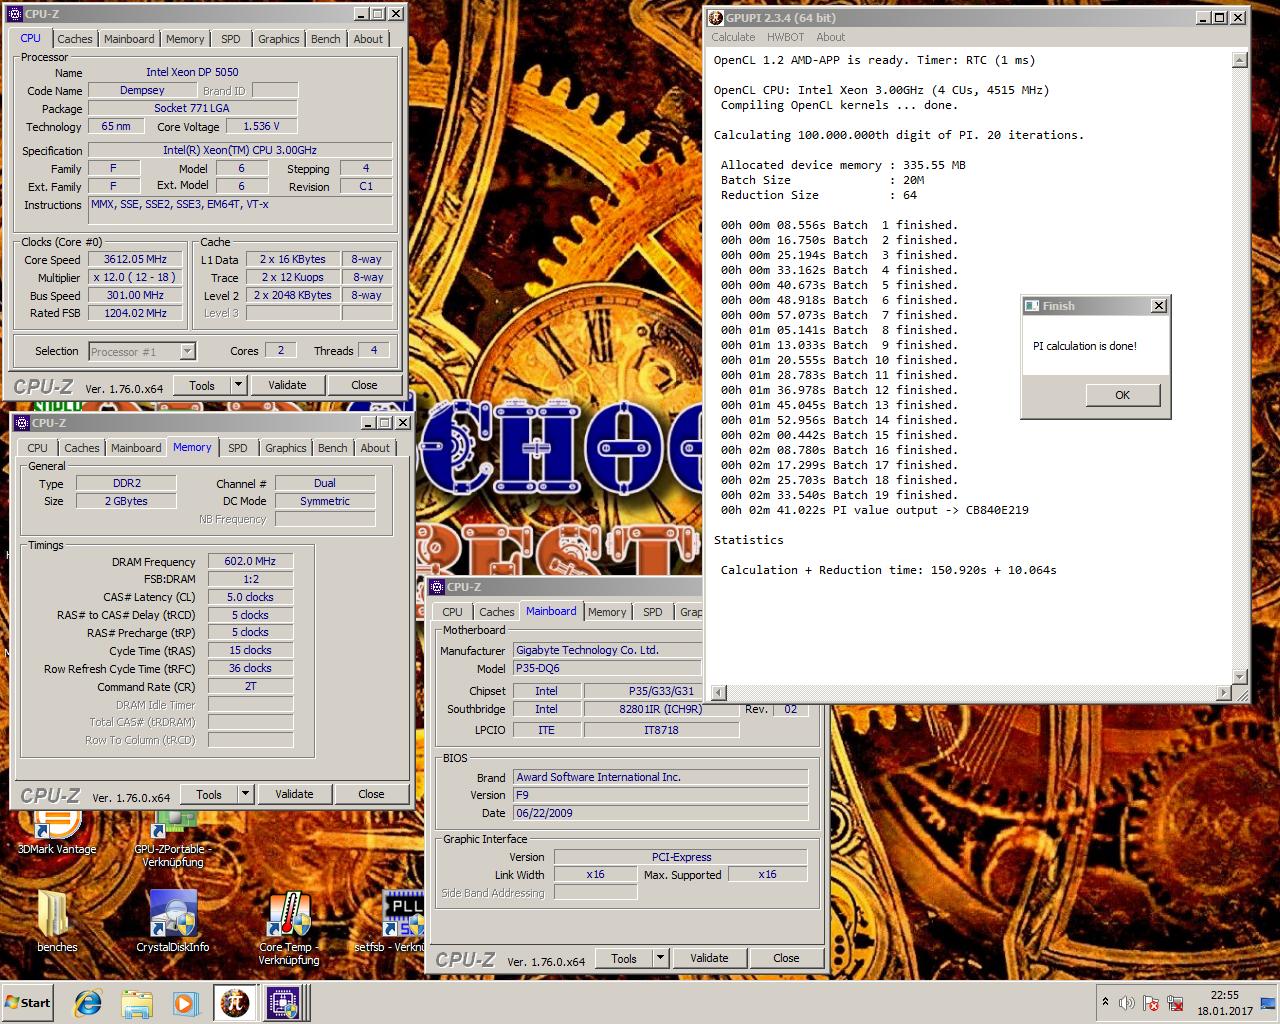
Task: Click Close in the Memory CPU-Z window
Action: 371,794
